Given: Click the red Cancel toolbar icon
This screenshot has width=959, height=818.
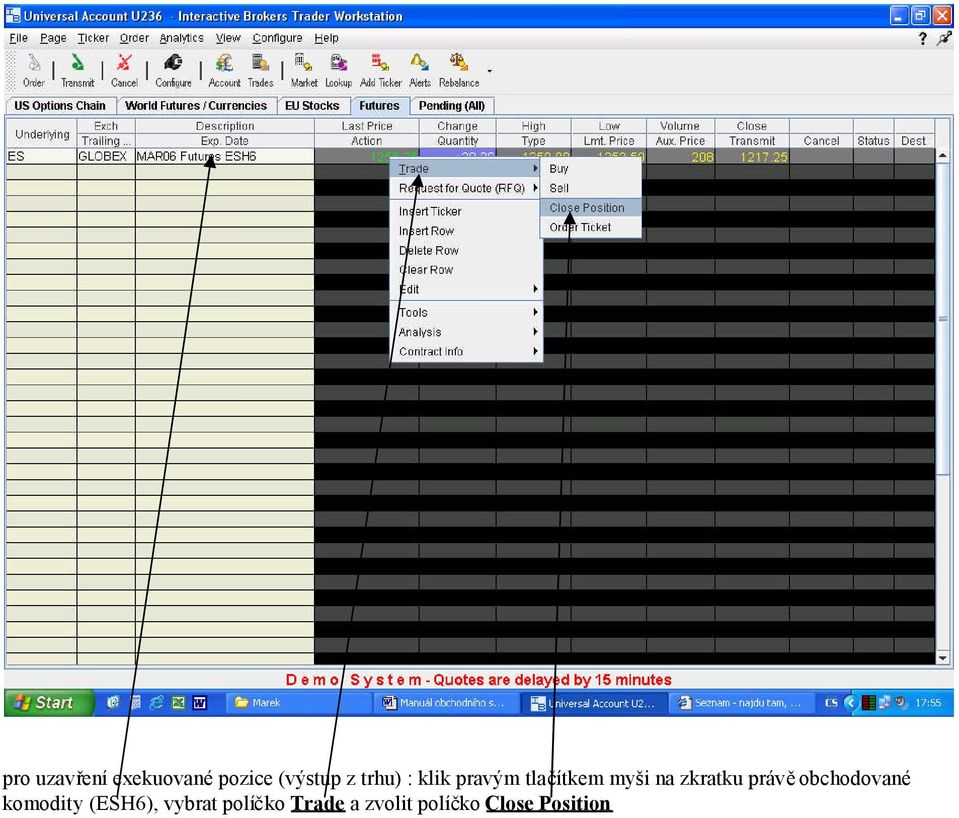Looking at the screenshot, I should click(124, 70).
